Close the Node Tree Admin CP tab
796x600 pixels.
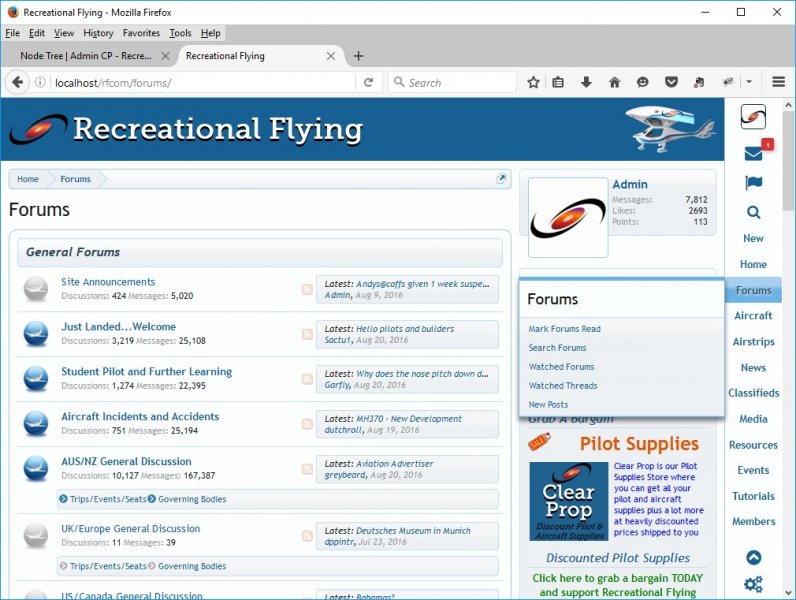[165, 56]
